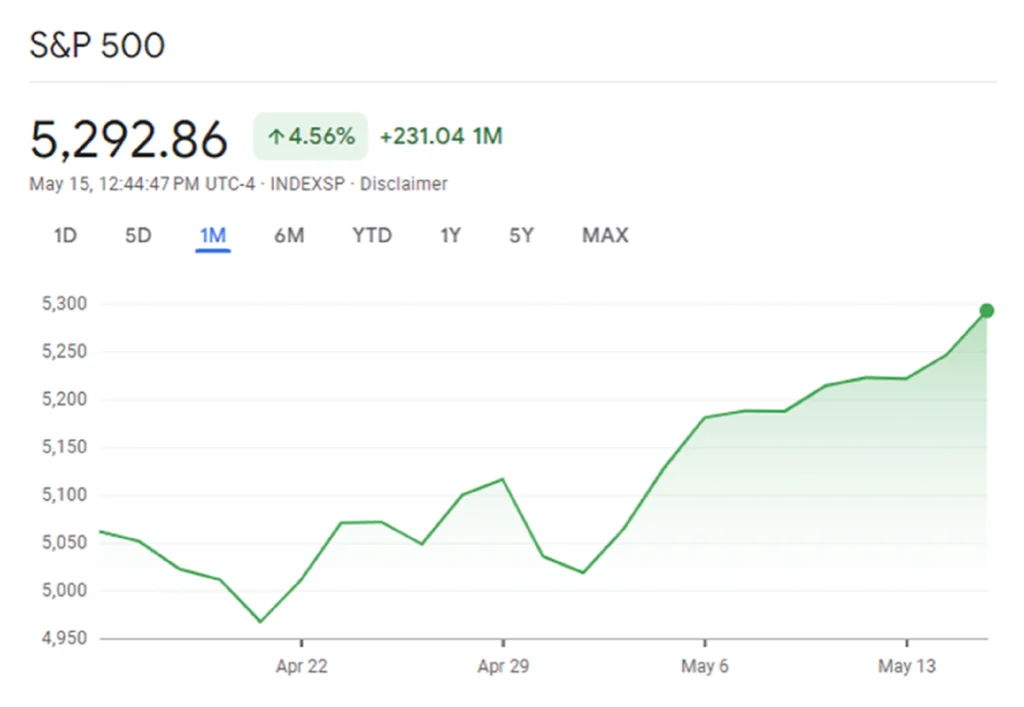Select the 5D time range tab
1024x707 pixels.
tap(138, 236)
